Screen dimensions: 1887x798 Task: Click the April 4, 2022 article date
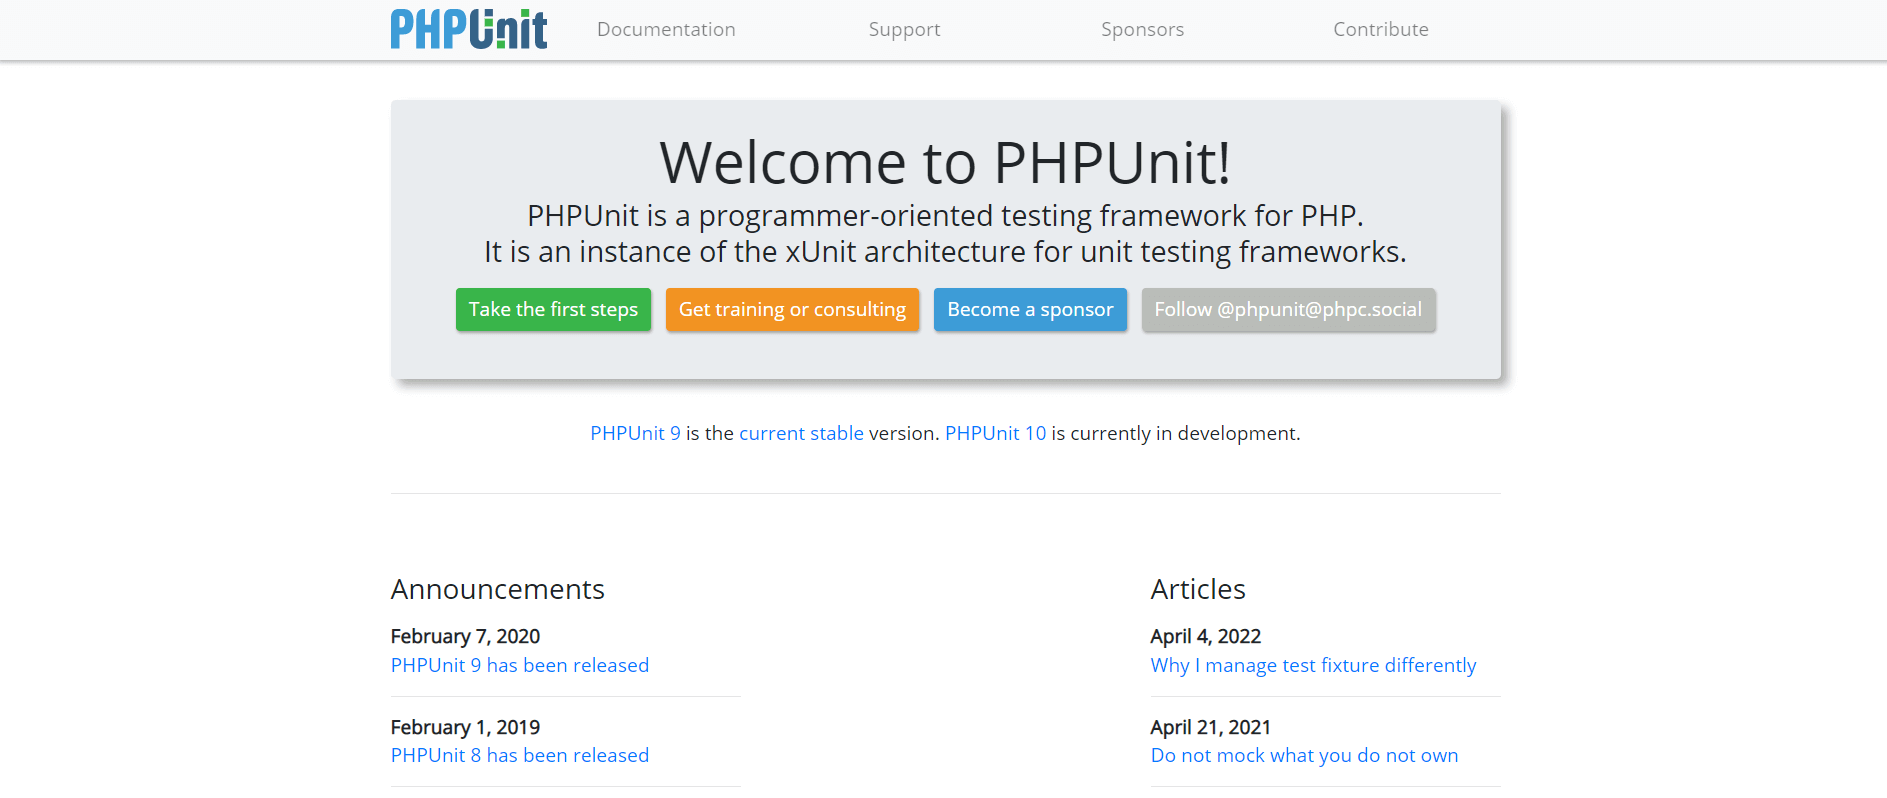coord(1205,636)
